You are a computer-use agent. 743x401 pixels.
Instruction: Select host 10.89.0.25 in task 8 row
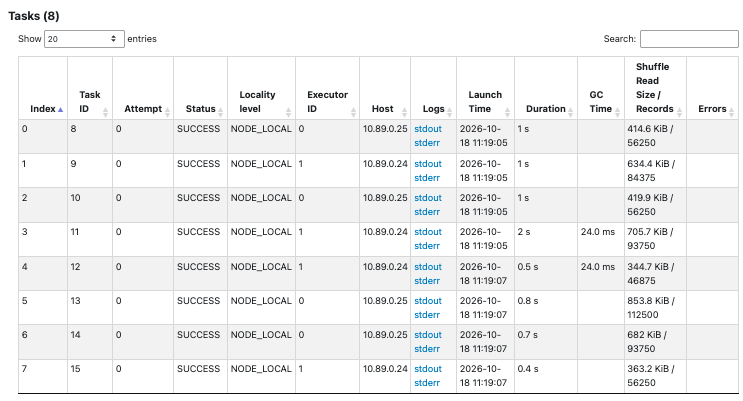click(x=385, y=136)
